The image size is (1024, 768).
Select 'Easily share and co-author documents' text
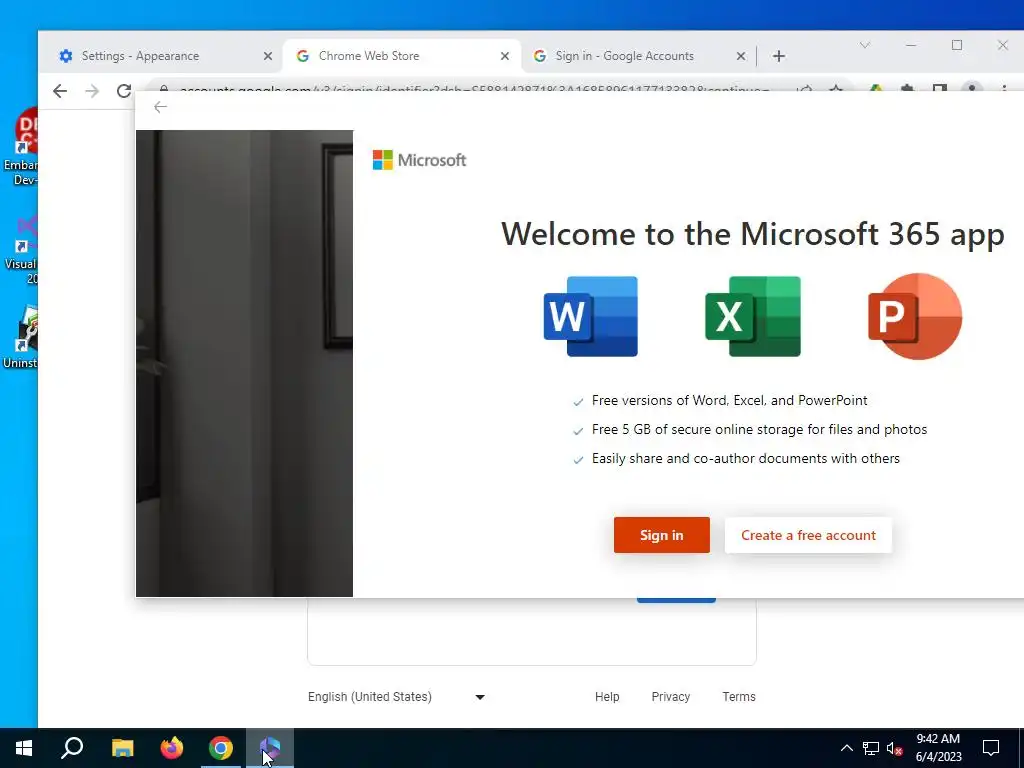746,458
